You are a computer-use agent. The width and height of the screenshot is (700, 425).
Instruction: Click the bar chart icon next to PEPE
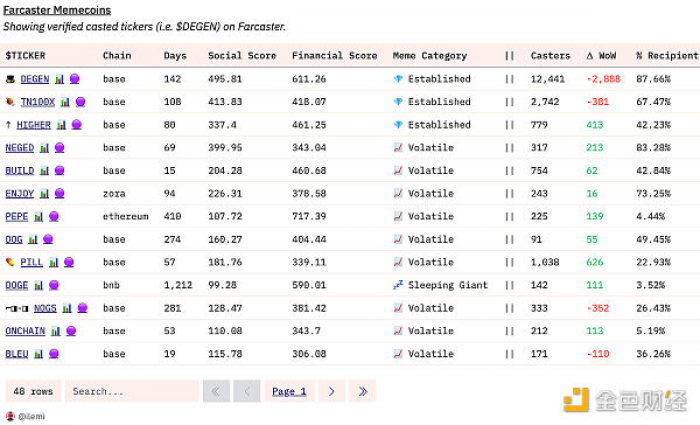(x=38, y=217)
